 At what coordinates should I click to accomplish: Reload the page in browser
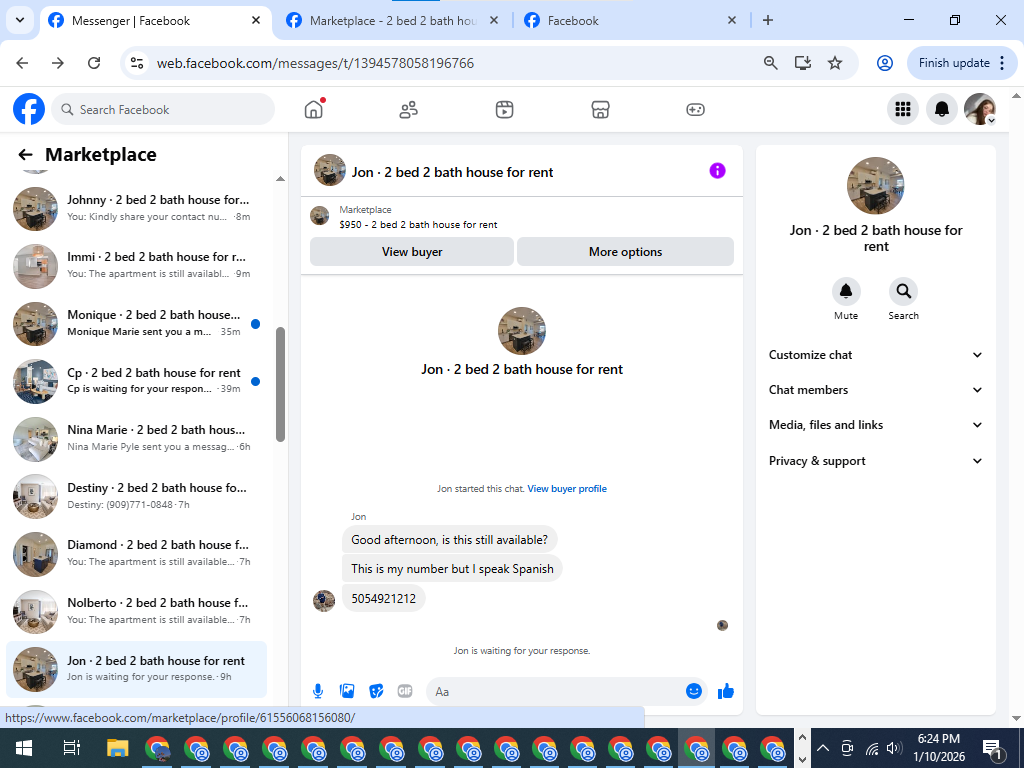pyautogui.click(x=94, y=63)
